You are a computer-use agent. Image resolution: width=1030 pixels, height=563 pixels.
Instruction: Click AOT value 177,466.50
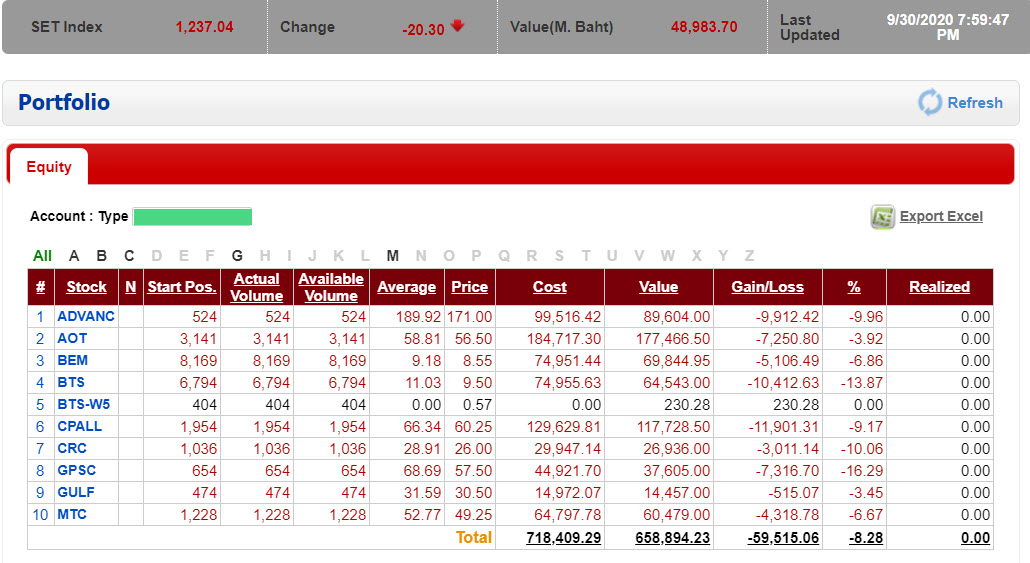click(673, 339)
